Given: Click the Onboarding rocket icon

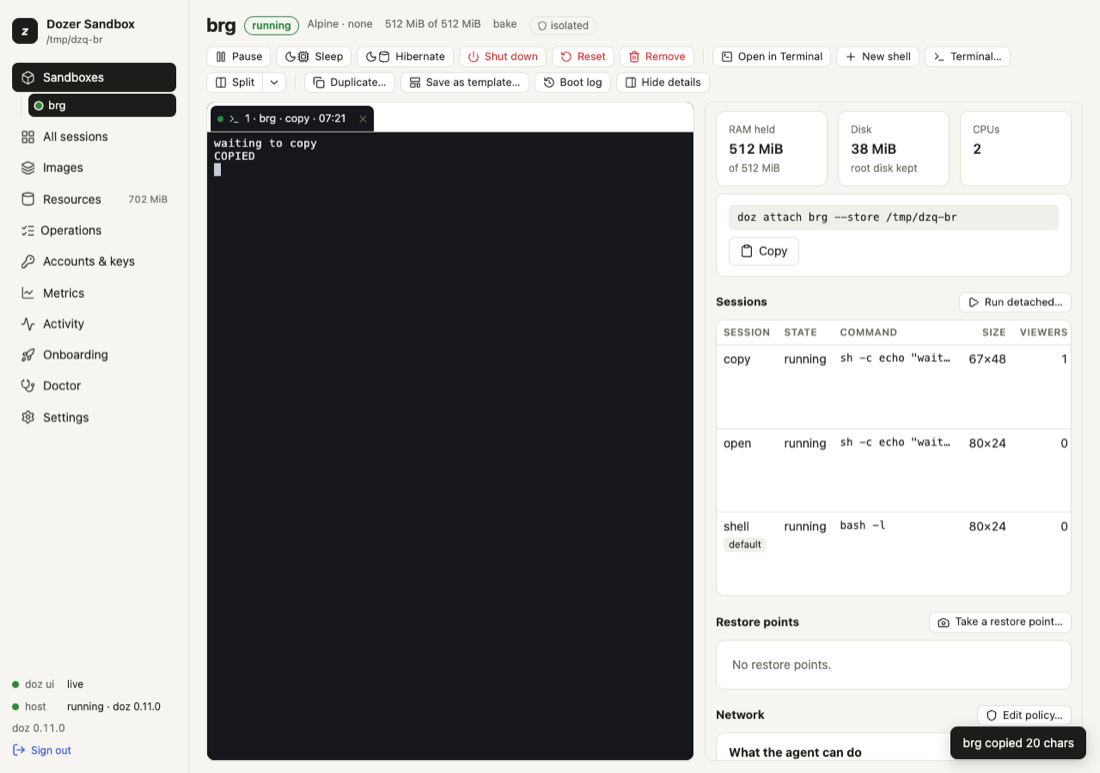Looking at the screenshot, I should click(x=28, y=355).
